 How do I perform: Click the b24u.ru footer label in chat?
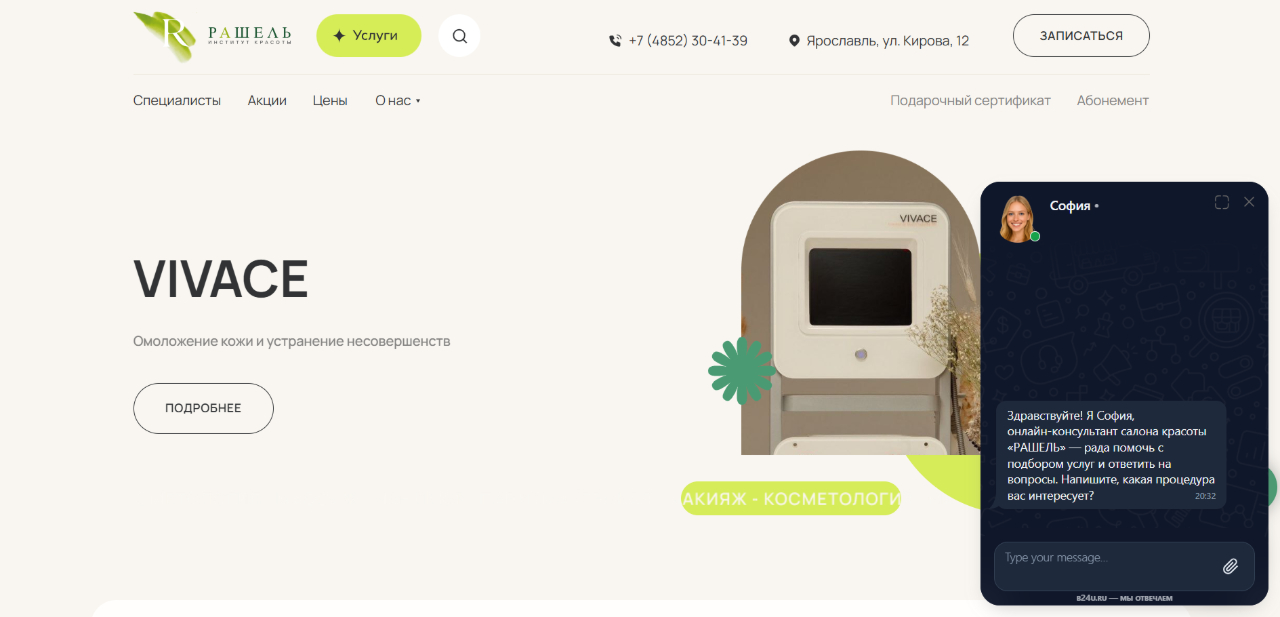pyautogui.click(x=1124, y=598)
